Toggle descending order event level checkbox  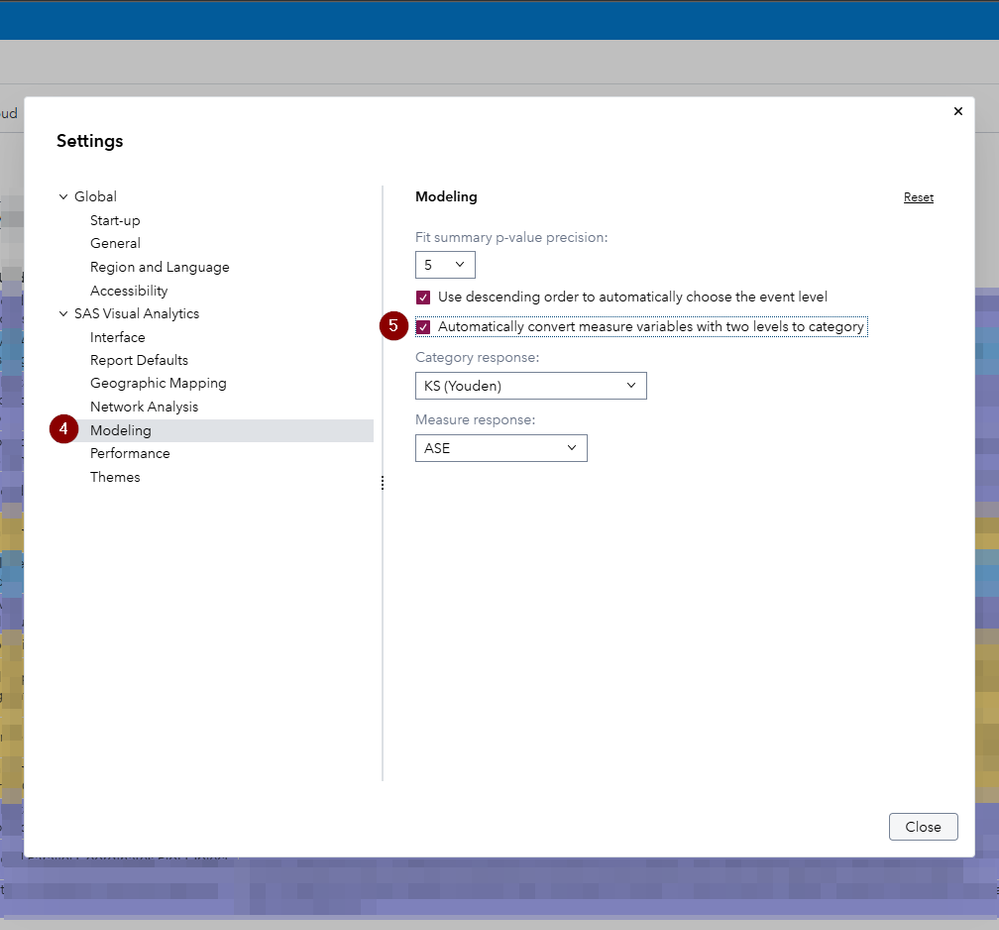[423, 297]
